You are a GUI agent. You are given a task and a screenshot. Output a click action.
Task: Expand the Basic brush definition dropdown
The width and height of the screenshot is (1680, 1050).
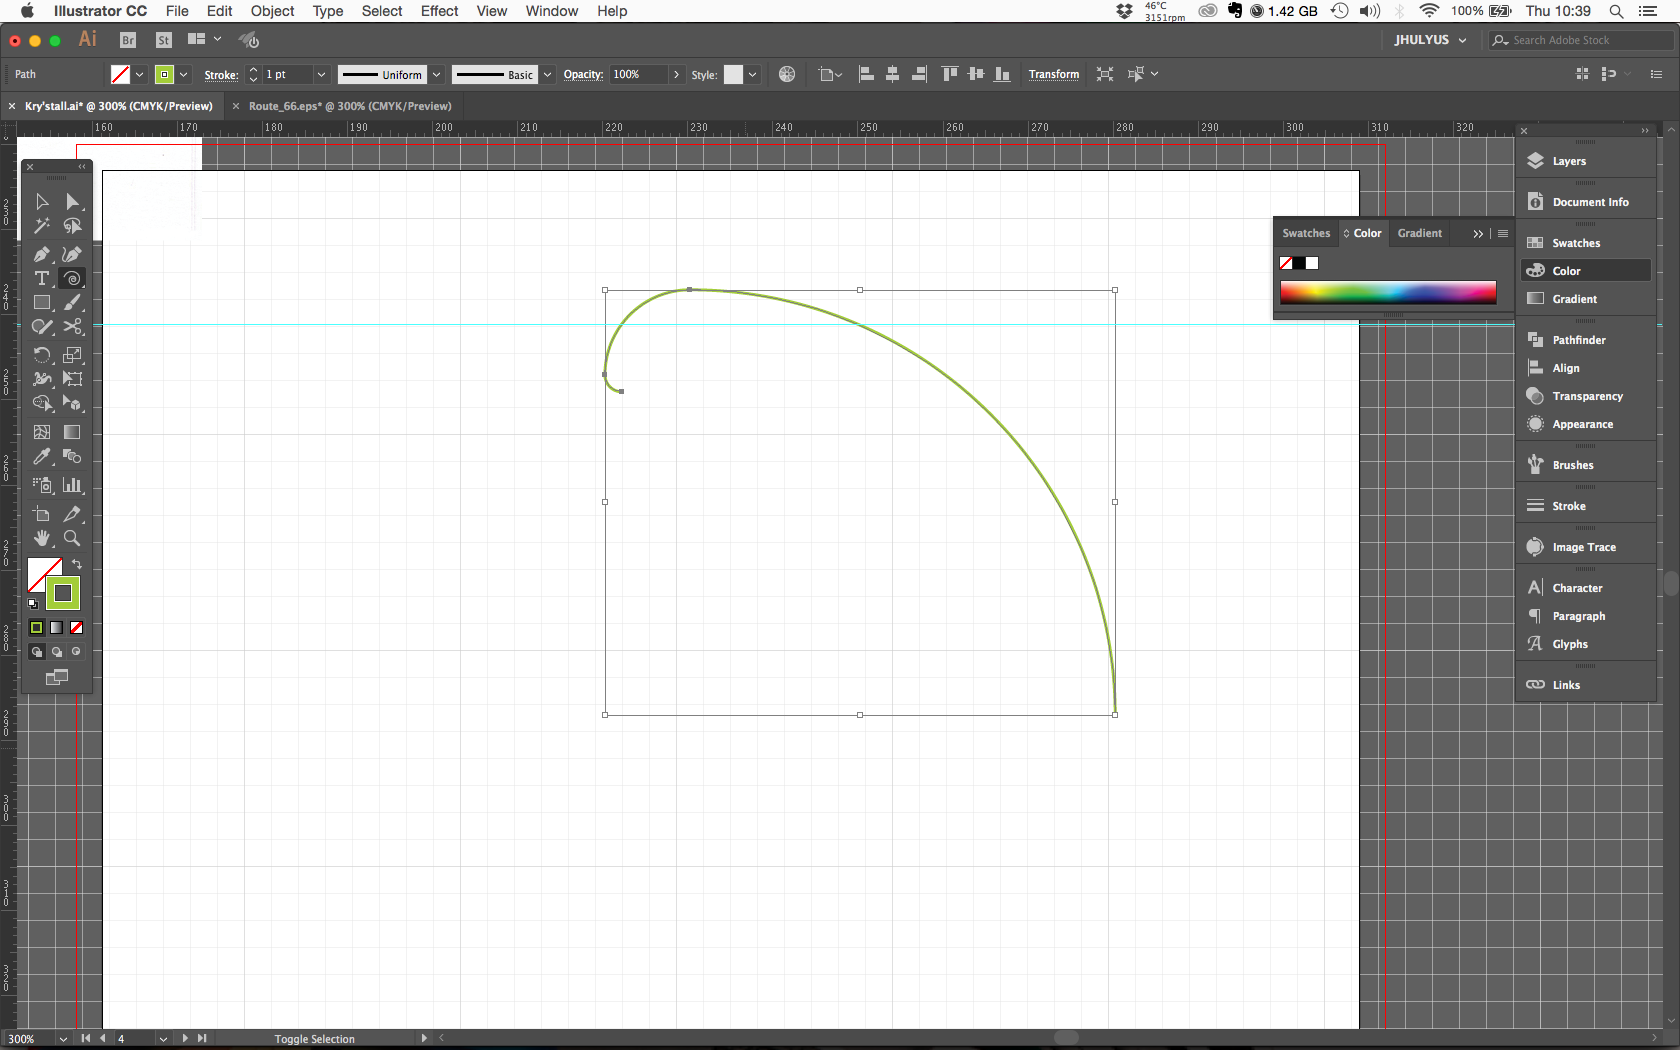547,74
